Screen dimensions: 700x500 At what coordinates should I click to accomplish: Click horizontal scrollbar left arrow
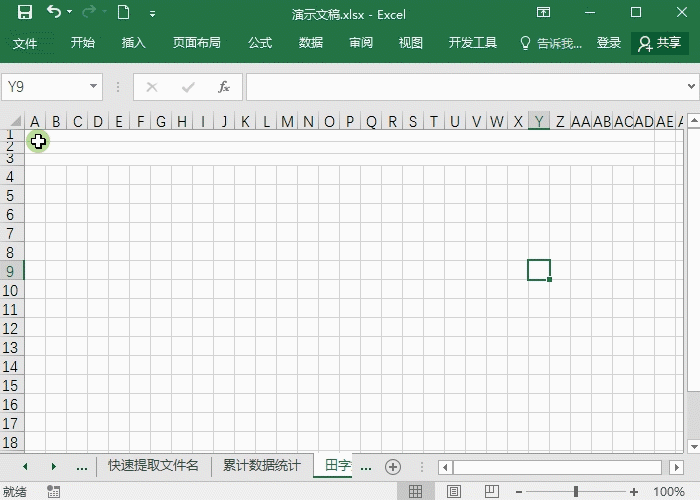(x=445, y=467)
